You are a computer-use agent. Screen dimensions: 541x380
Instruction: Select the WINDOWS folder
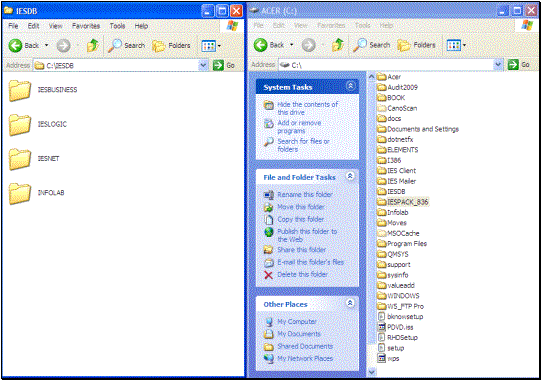point(398,296)
